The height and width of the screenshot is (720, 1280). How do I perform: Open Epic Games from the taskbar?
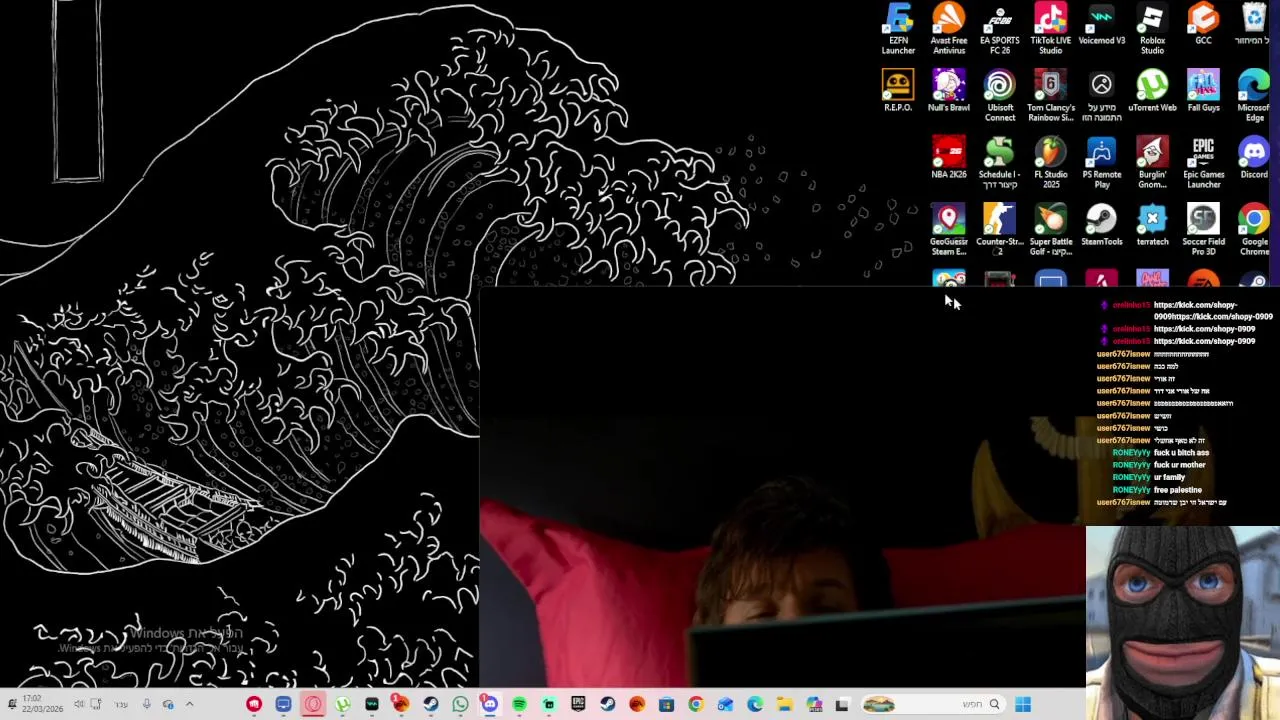click(x=578, y=705)
